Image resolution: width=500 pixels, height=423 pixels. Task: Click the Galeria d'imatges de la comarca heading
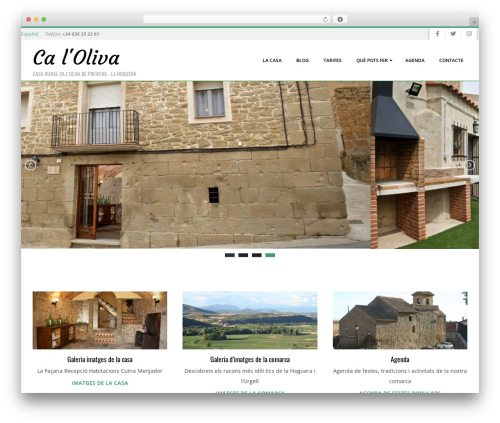250,359
